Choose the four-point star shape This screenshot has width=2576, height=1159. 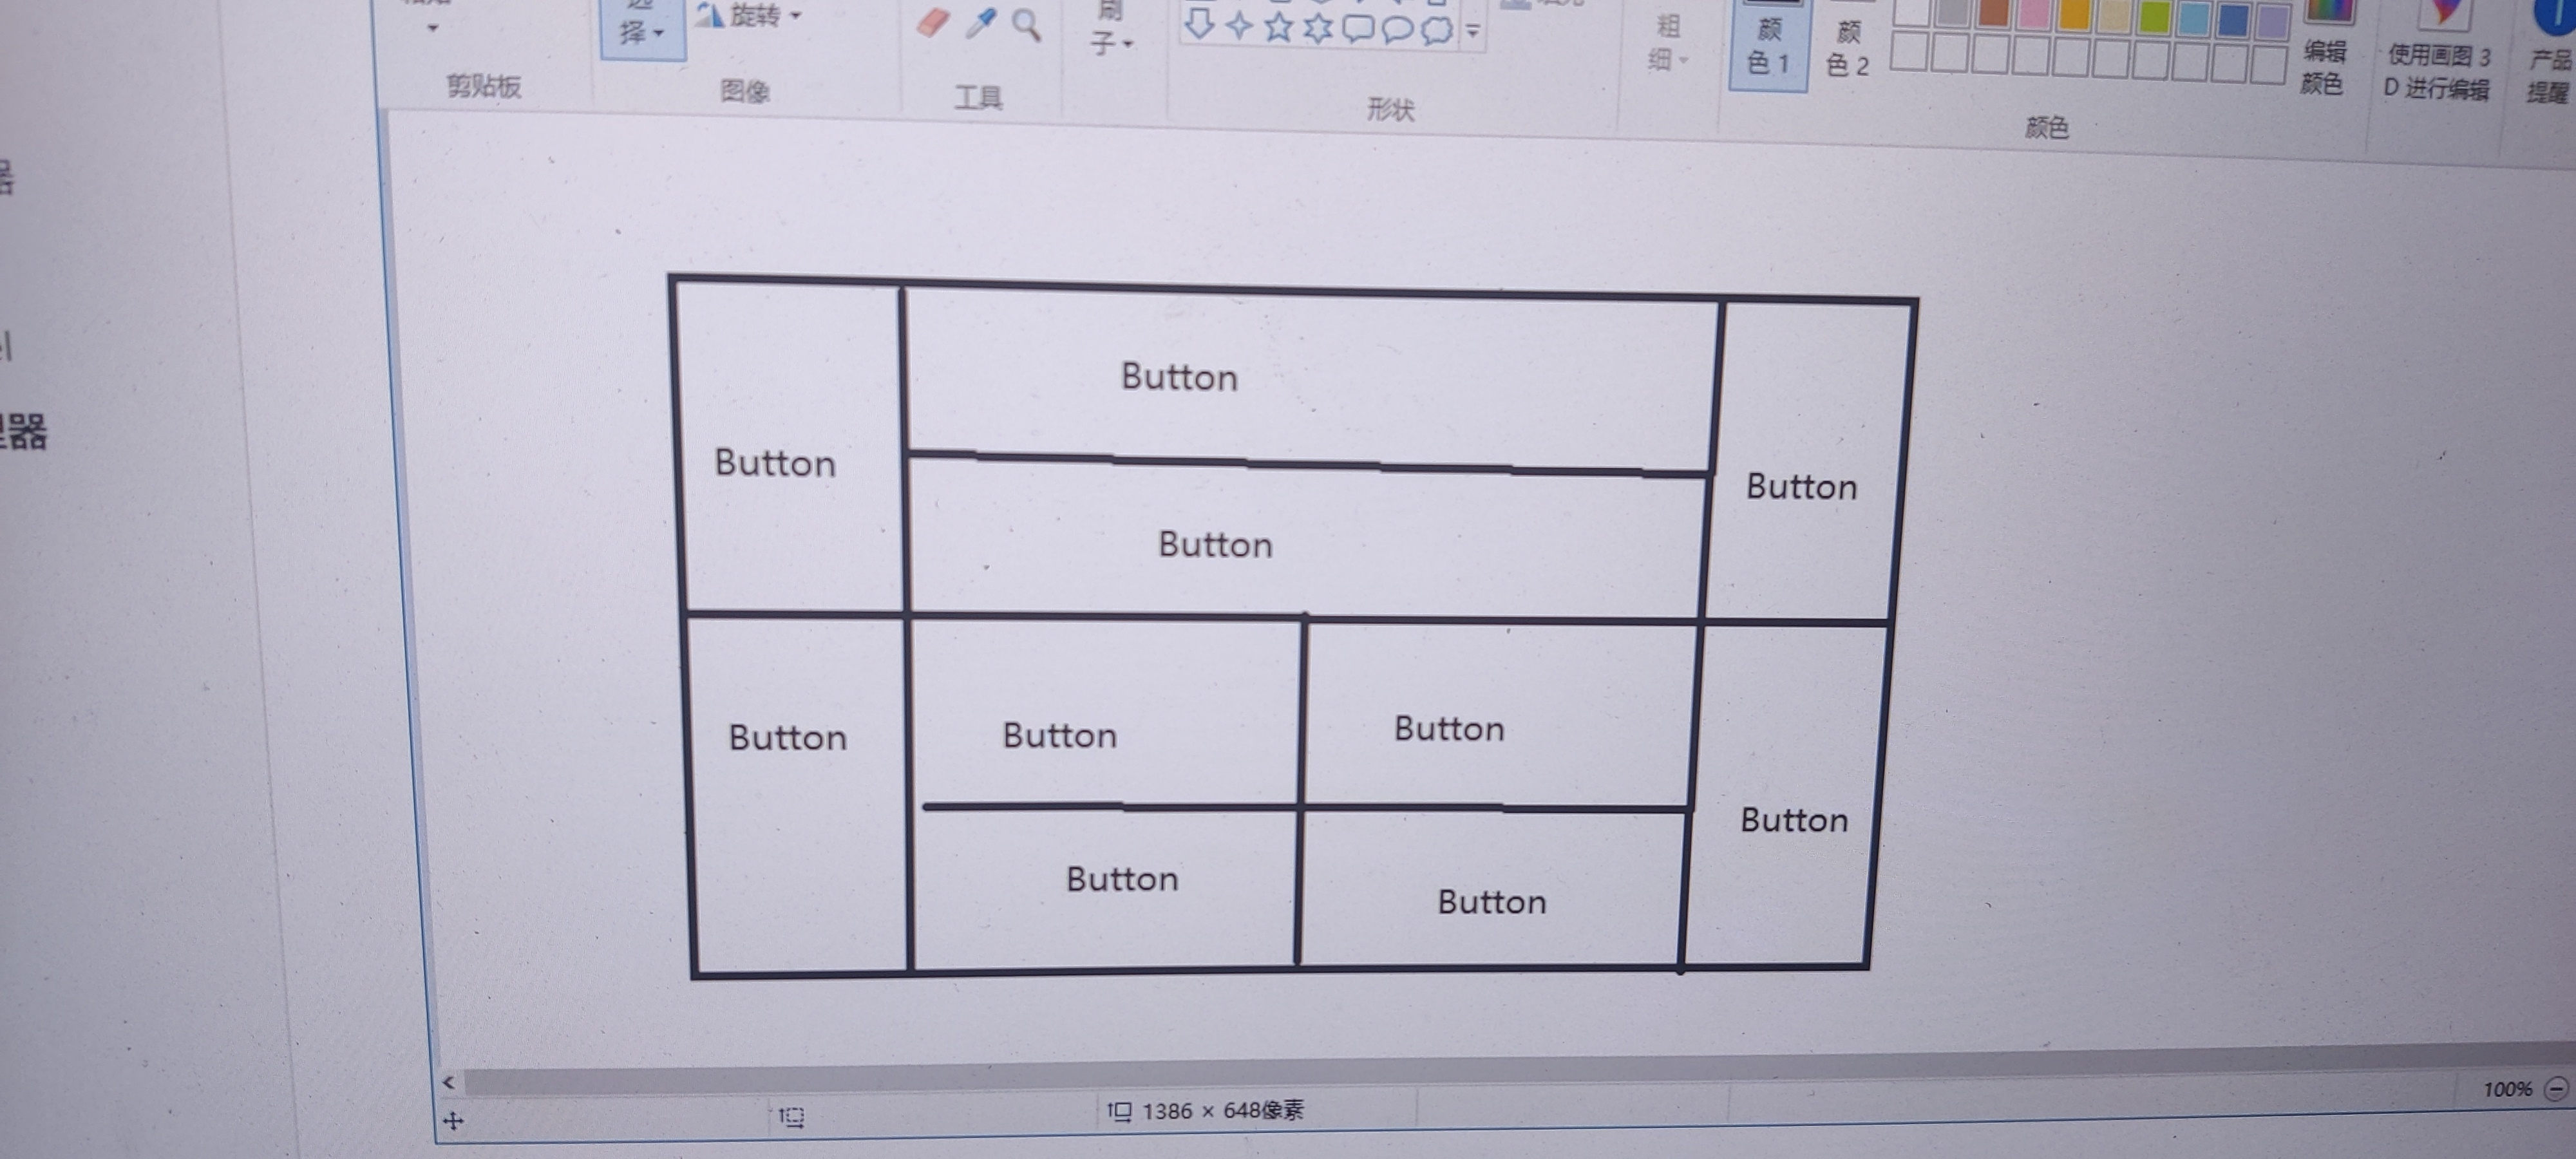(1239, 25)
